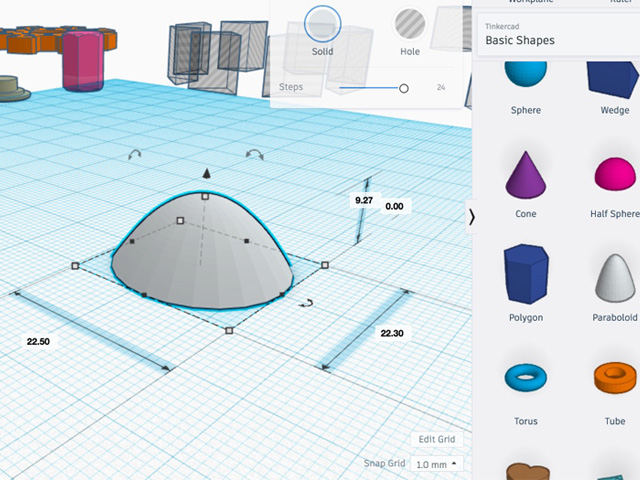Select the blue Polygon shape
Image resolution: width=640 pixels, height=480 pixels.
pyautogui.click(x=525, y=274)
